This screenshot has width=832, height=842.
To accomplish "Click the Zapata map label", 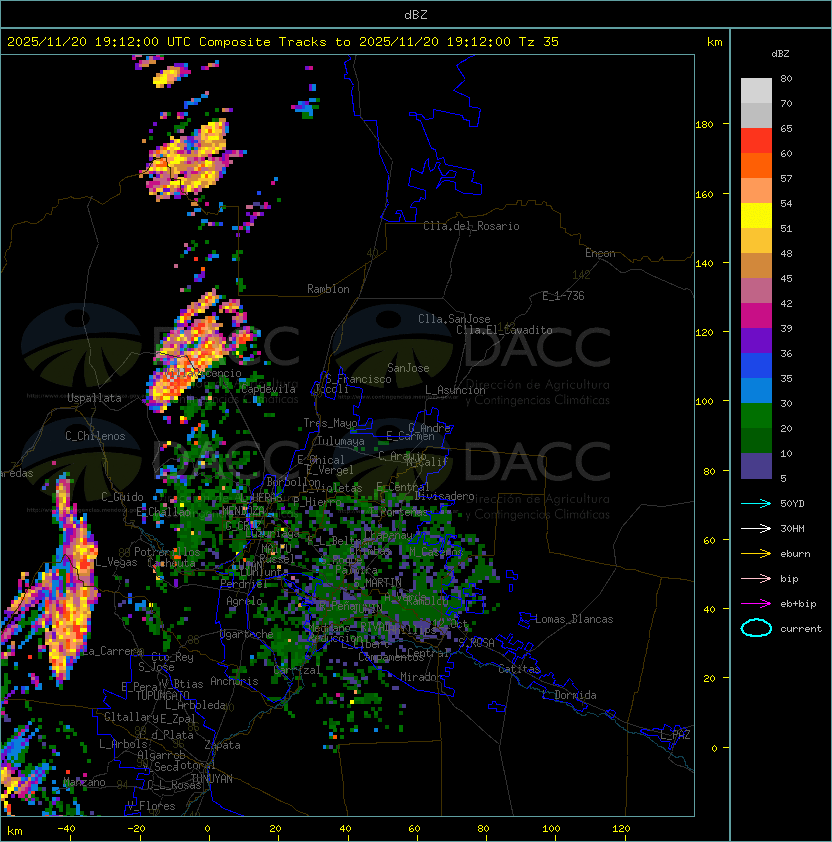I will (x=222, y=745).
